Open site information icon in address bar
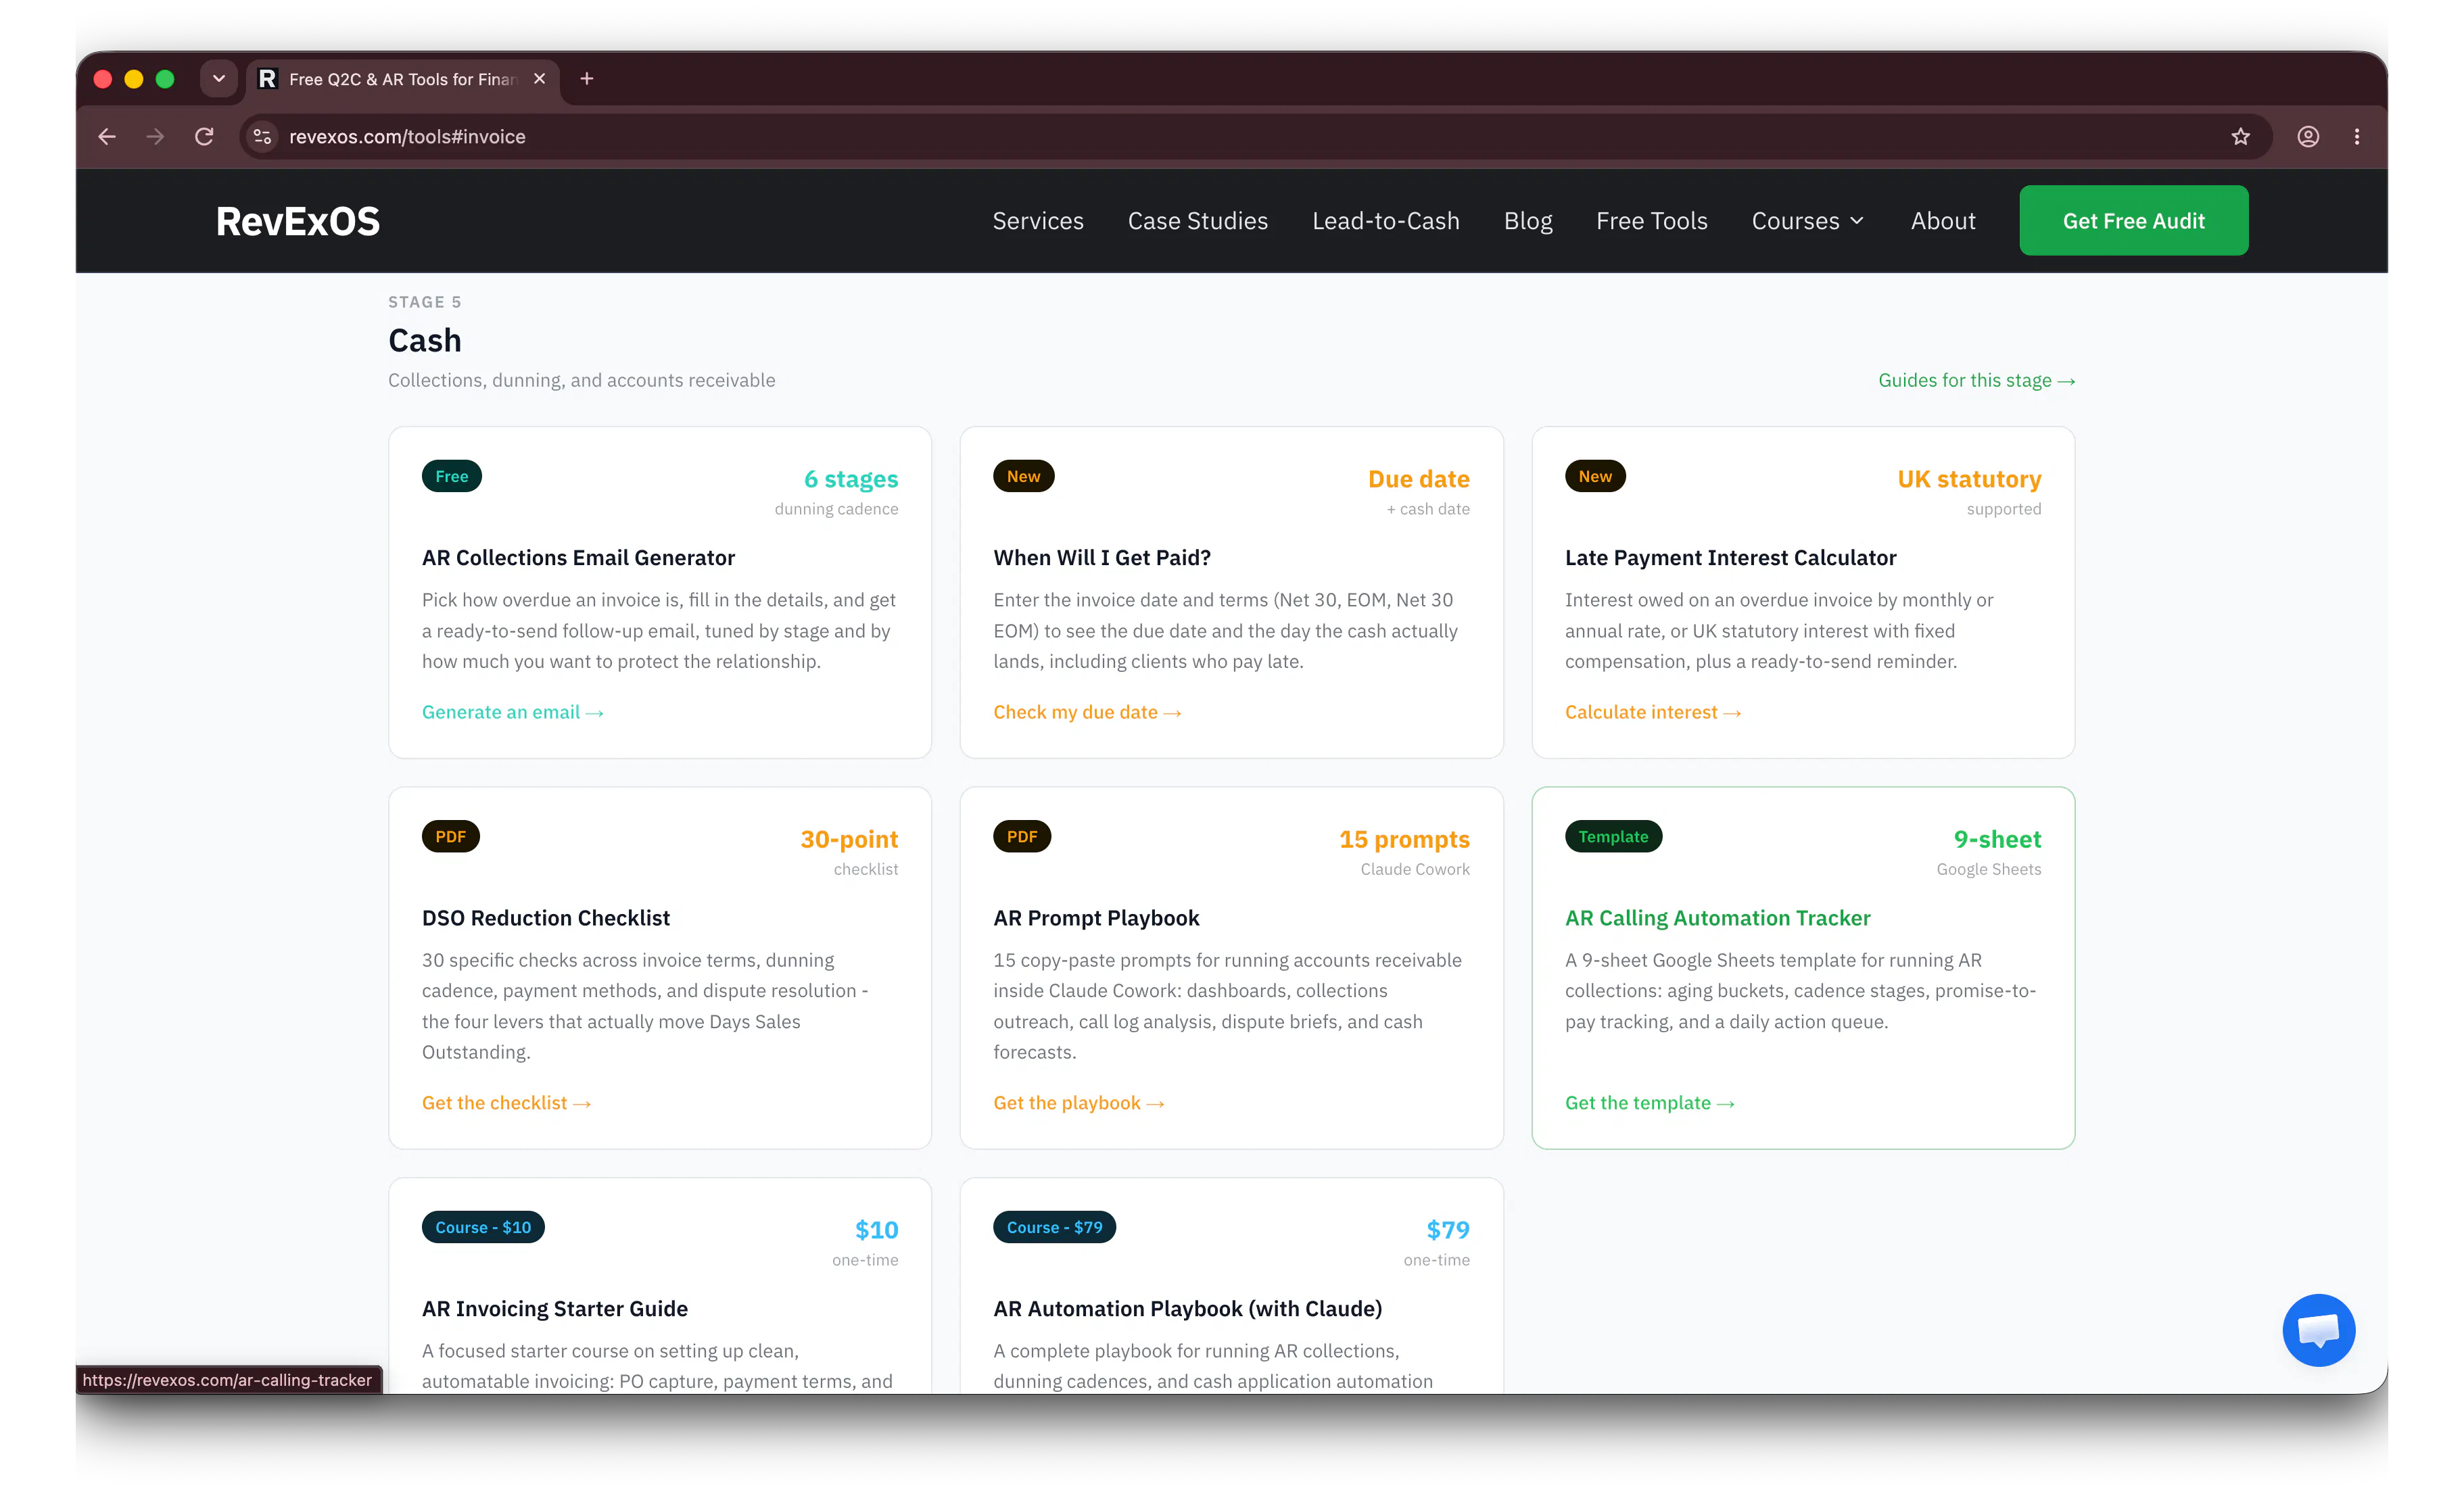2464x1494 pixels. 262,136
